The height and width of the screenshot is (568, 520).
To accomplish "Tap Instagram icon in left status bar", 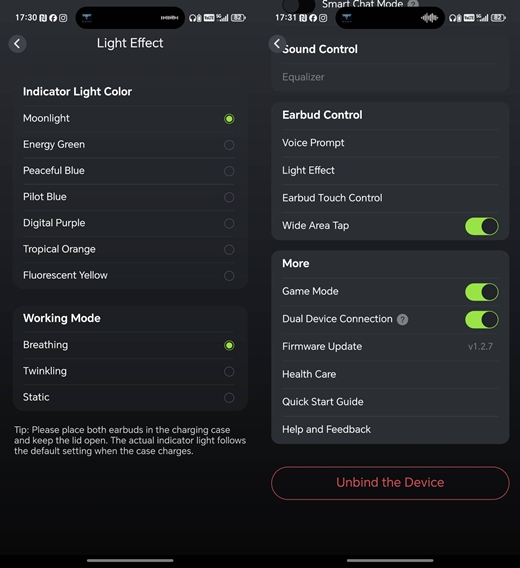I will click(x=63, y=18).
